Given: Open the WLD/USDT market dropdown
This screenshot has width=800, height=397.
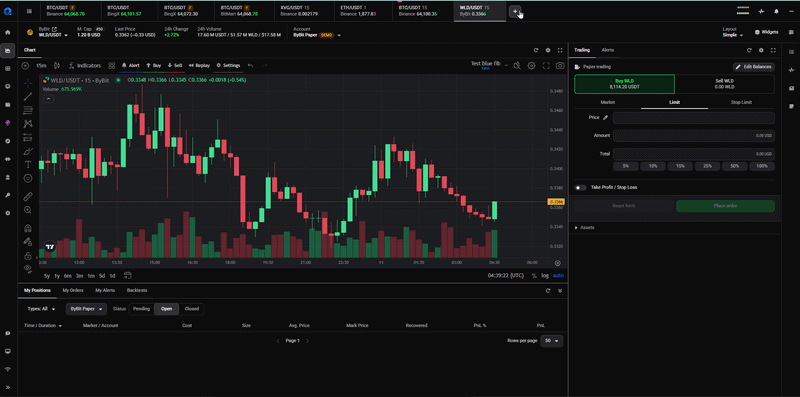Looking at the screenshot, I should click(54, 35).
